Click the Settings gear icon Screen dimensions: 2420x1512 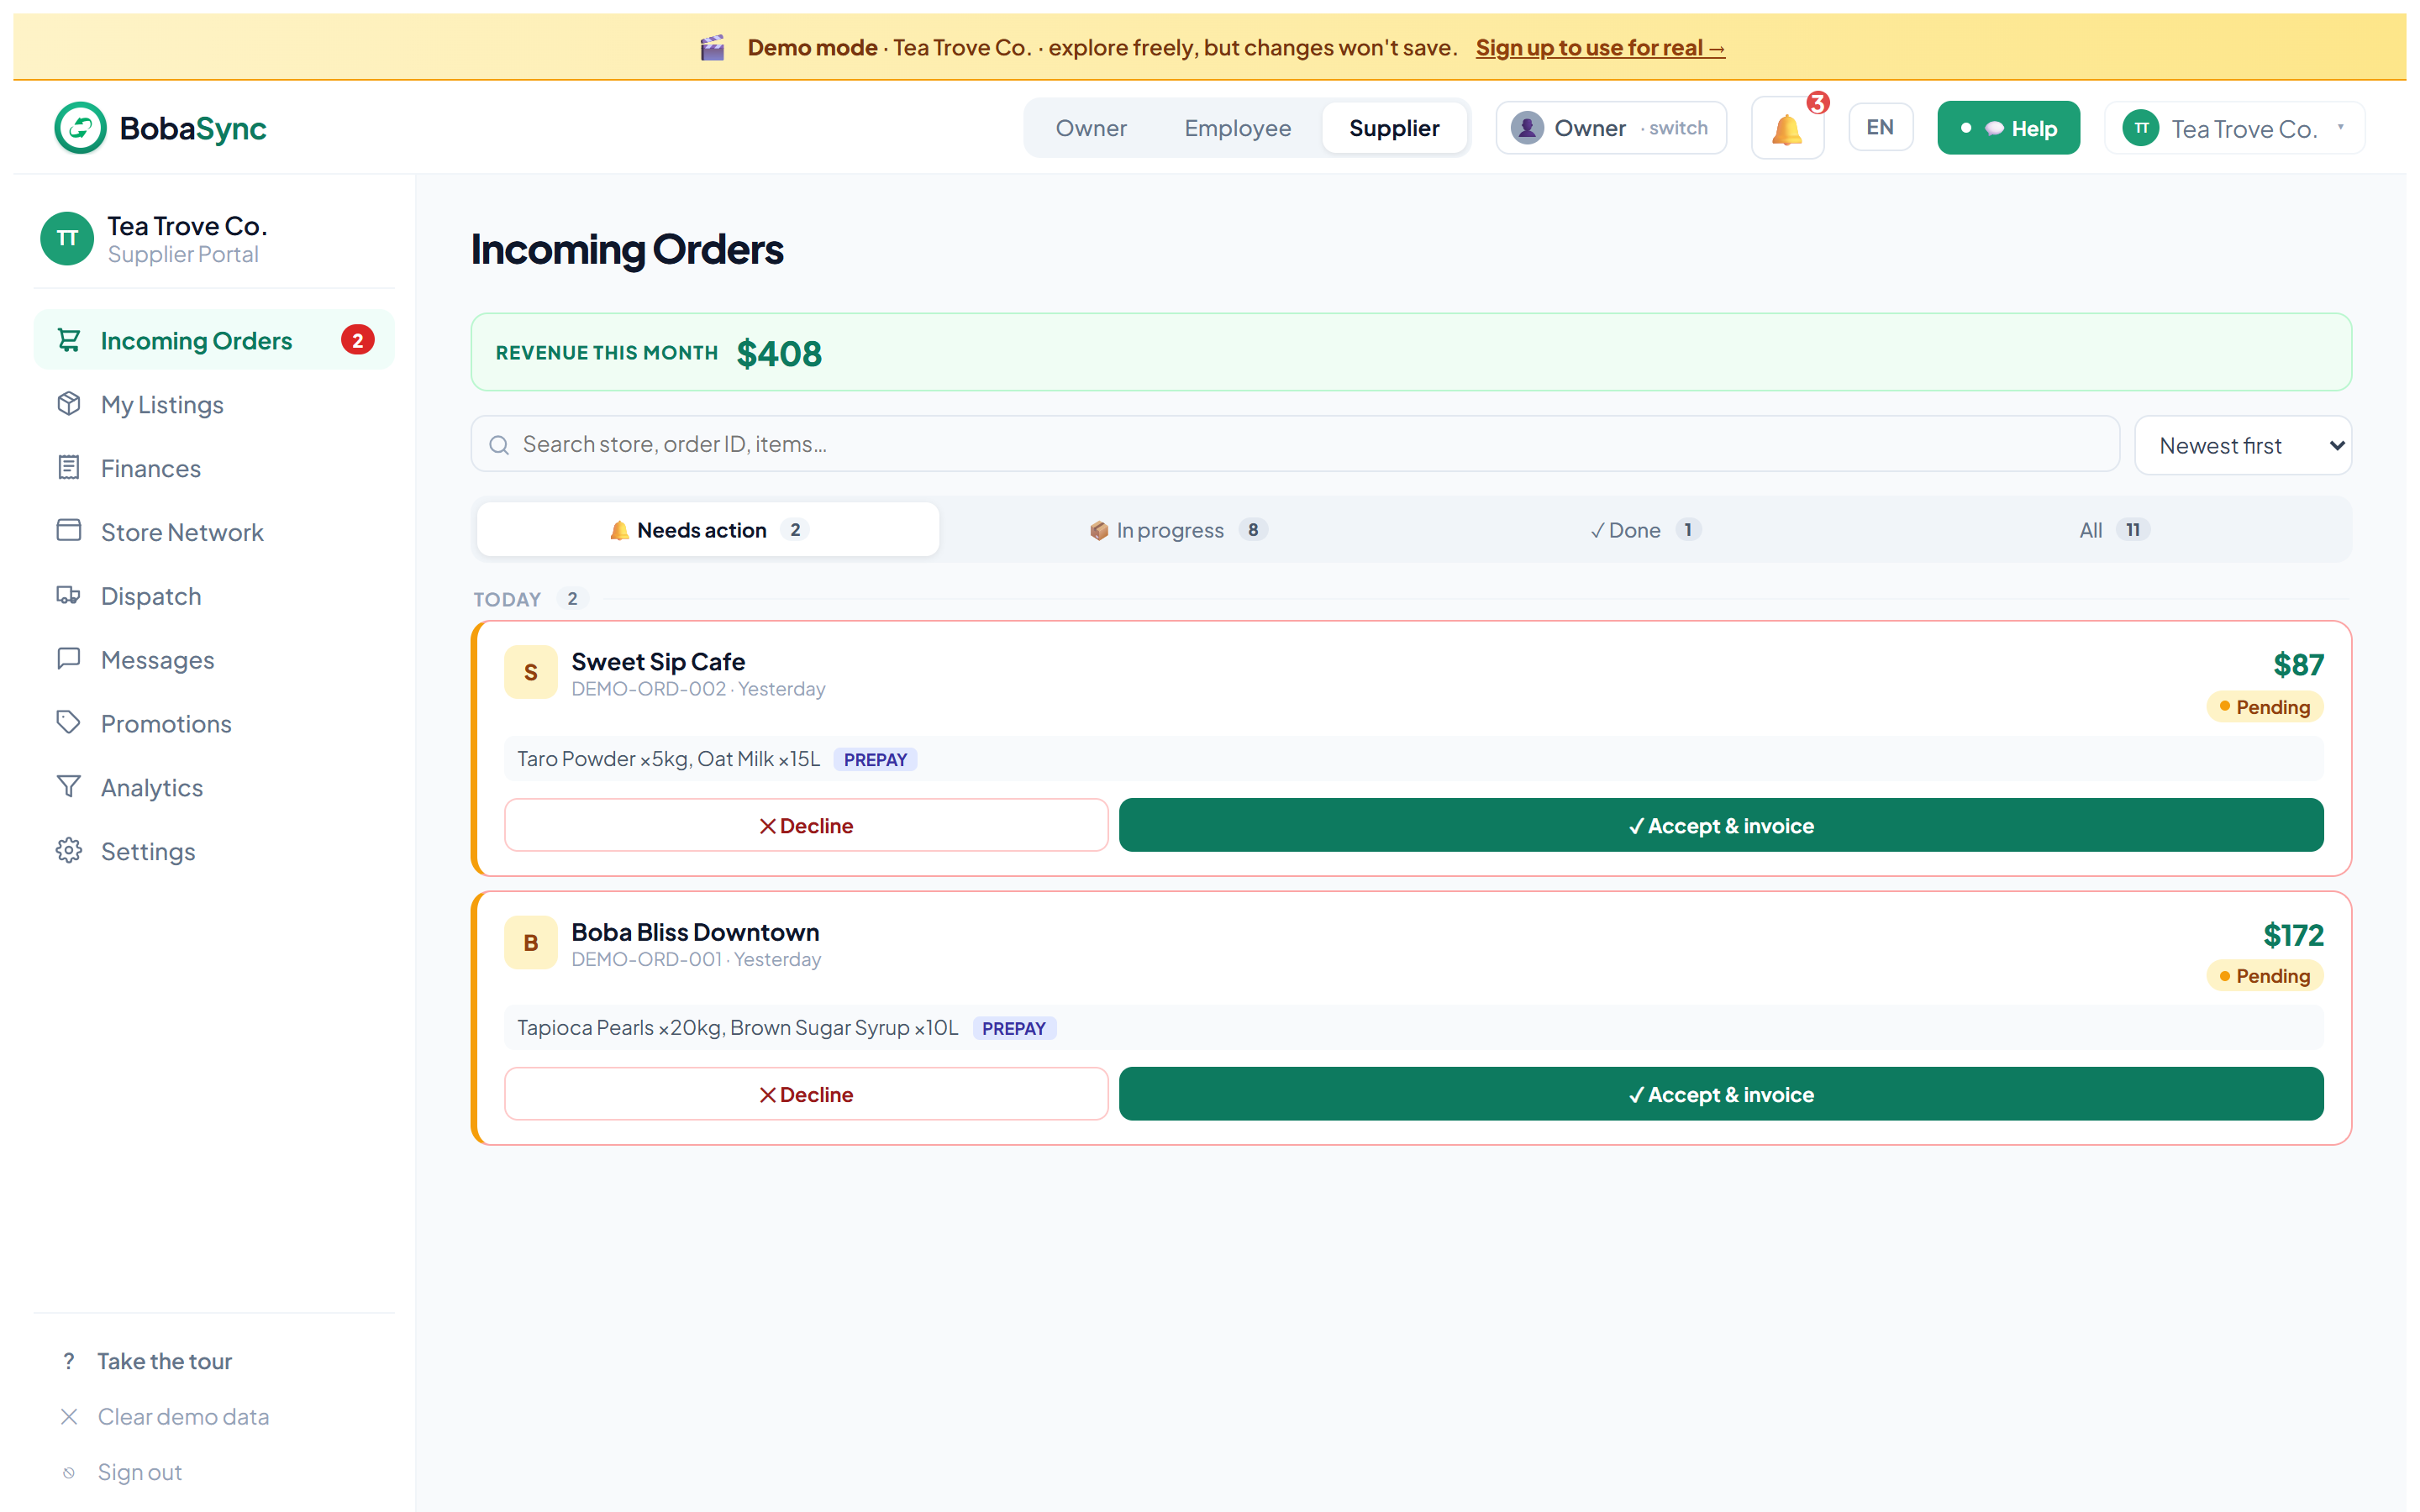coord(69,851)
